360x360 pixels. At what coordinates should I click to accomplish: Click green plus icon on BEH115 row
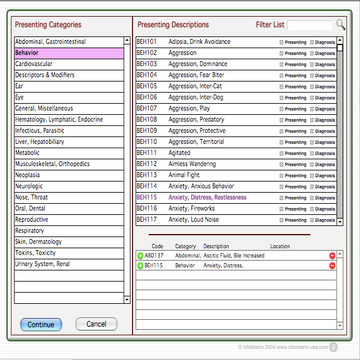coord(140,266)
